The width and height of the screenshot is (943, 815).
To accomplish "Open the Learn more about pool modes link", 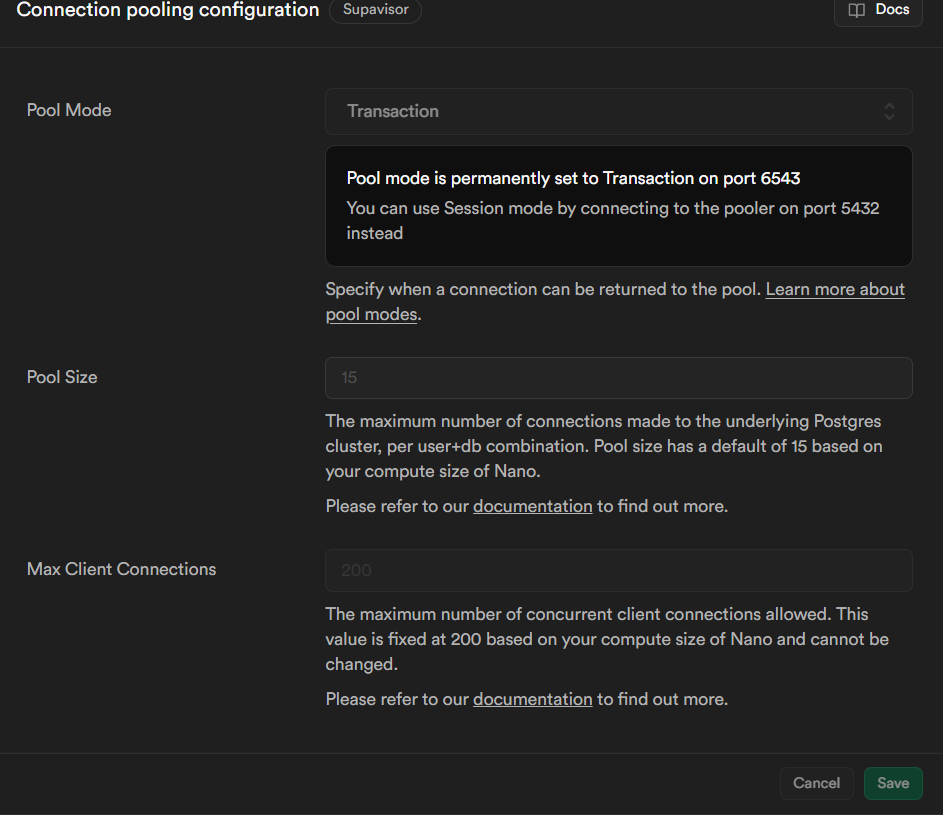I will click(835, 290).
